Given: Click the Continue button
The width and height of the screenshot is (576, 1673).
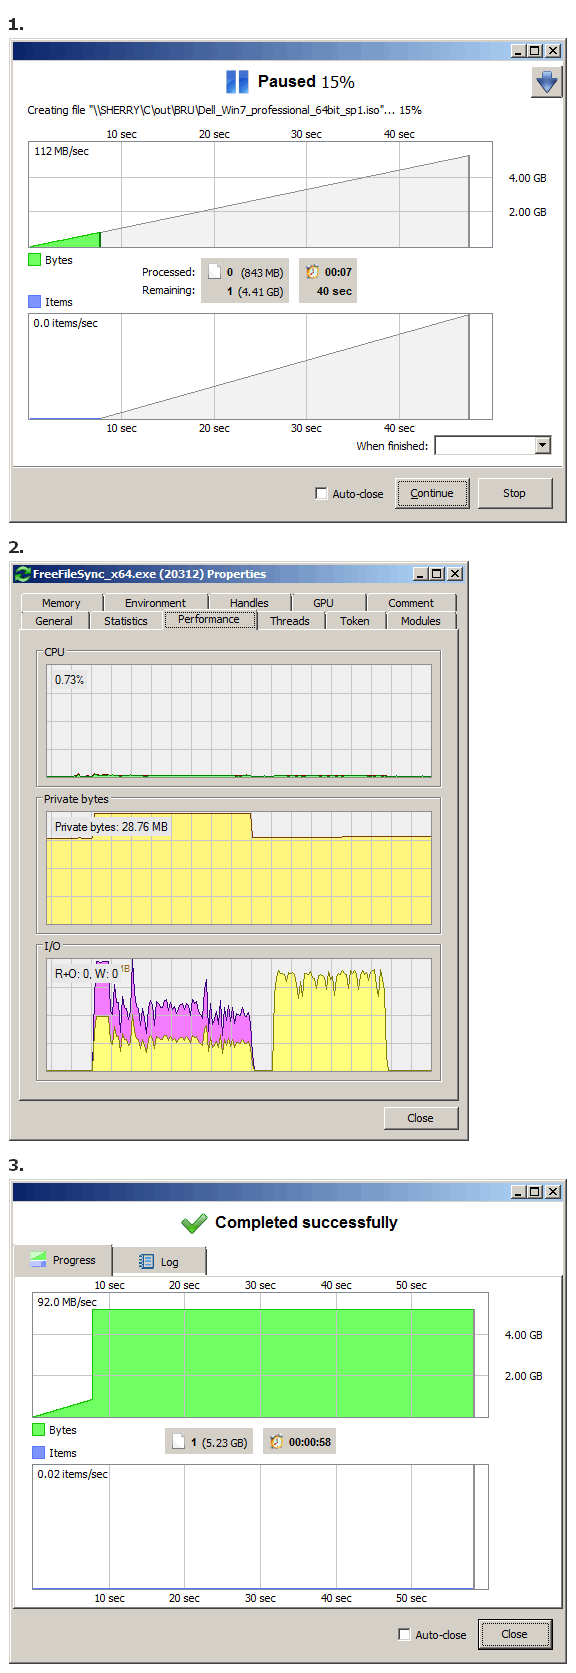Looking at the screenshot, I should click(432, 493).
